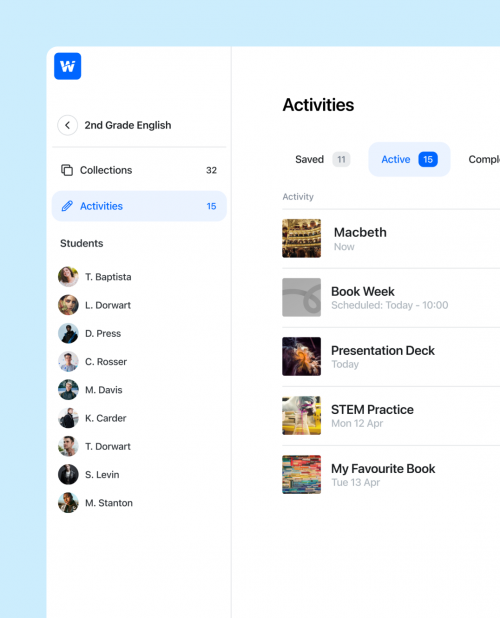Open T. Baptista's avatar
Screen dimensions: 500x618
coord(68,276)
